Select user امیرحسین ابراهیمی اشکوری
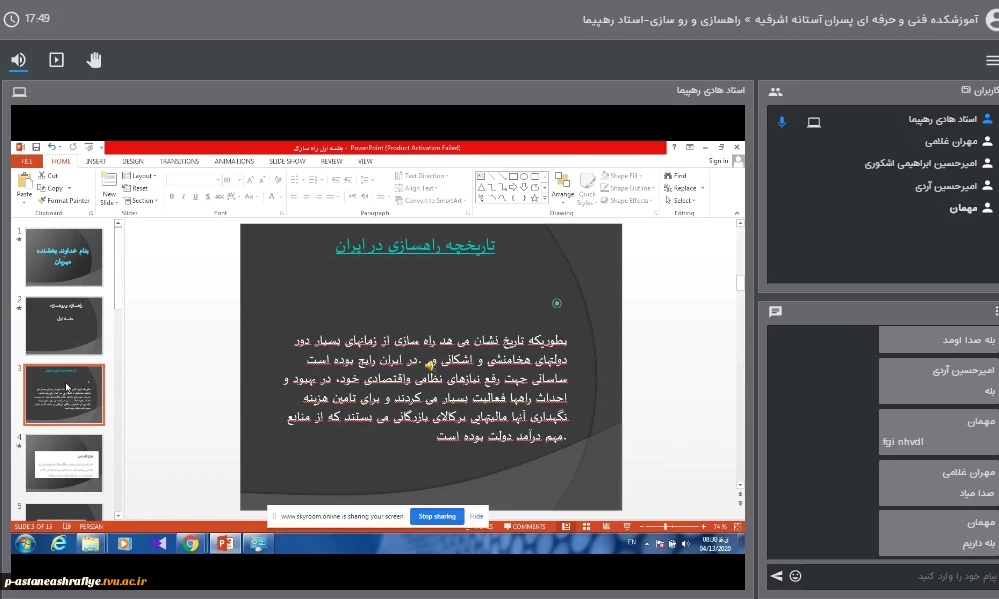Screen dimensions: 999x599 point(921,164)
